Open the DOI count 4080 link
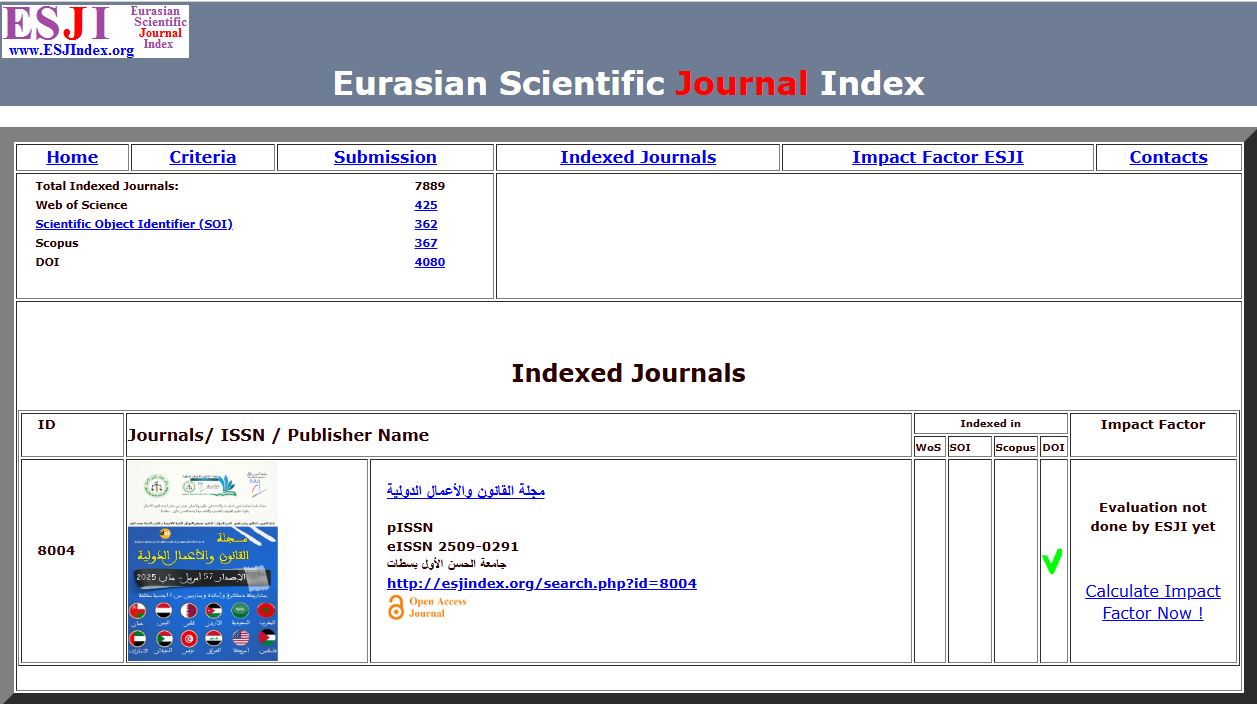This screenshot has height=704, width=1257. (430, 262)
